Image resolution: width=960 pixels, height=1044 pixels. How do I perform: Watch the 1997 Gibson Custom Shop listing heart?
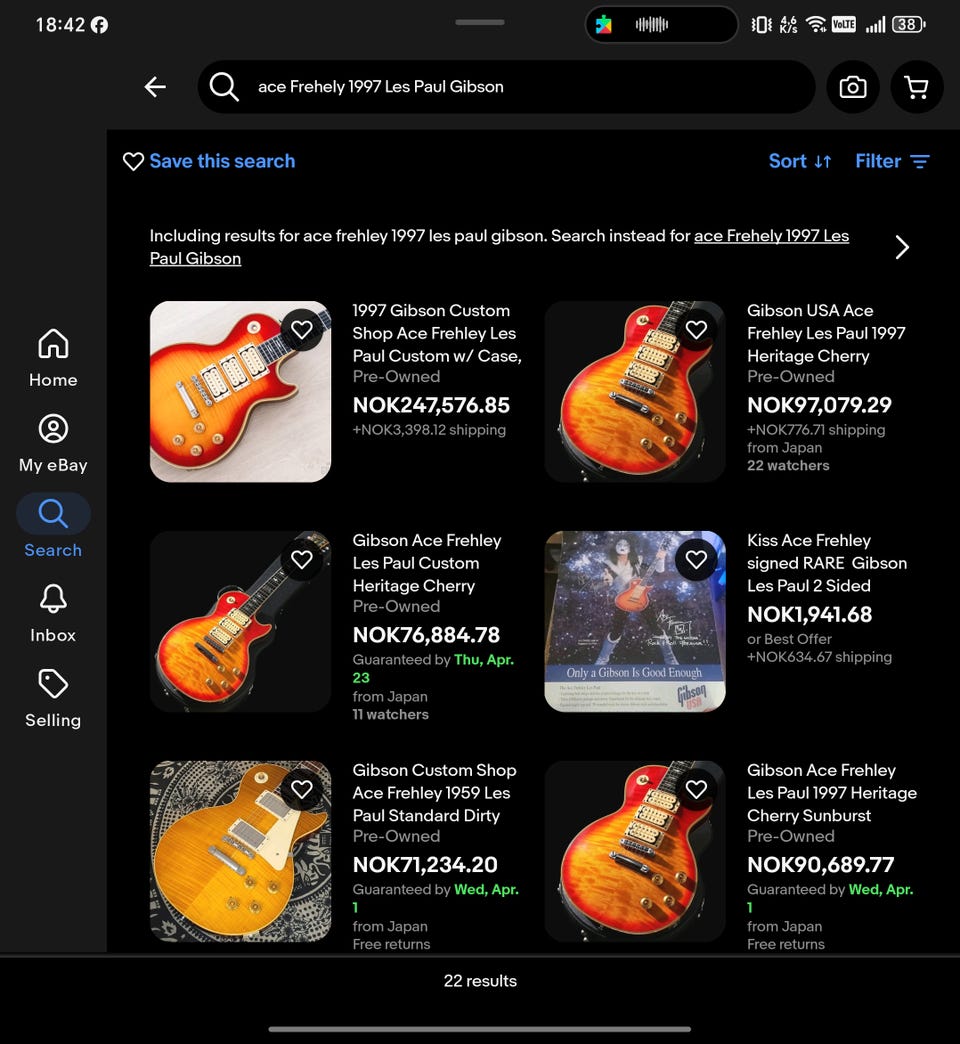[302, 330]
